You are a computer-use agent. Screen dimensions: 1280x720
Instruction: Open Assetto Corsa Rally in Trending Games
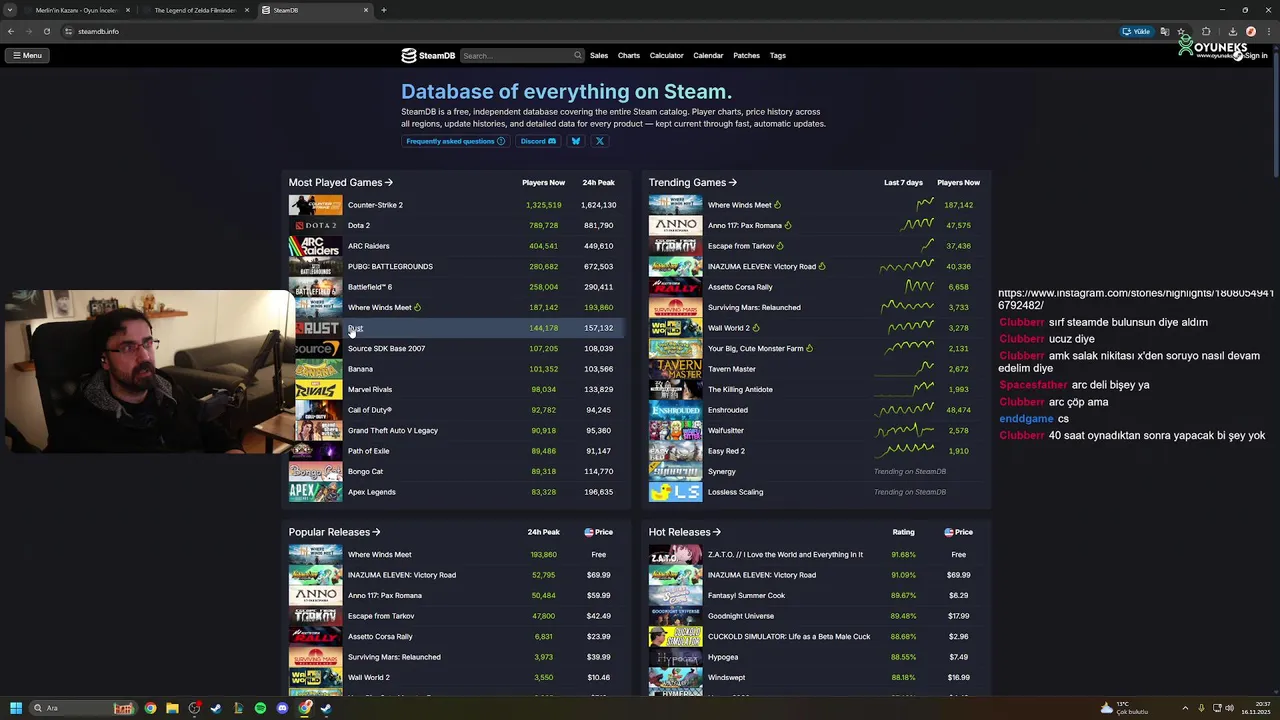pos(740,287)
